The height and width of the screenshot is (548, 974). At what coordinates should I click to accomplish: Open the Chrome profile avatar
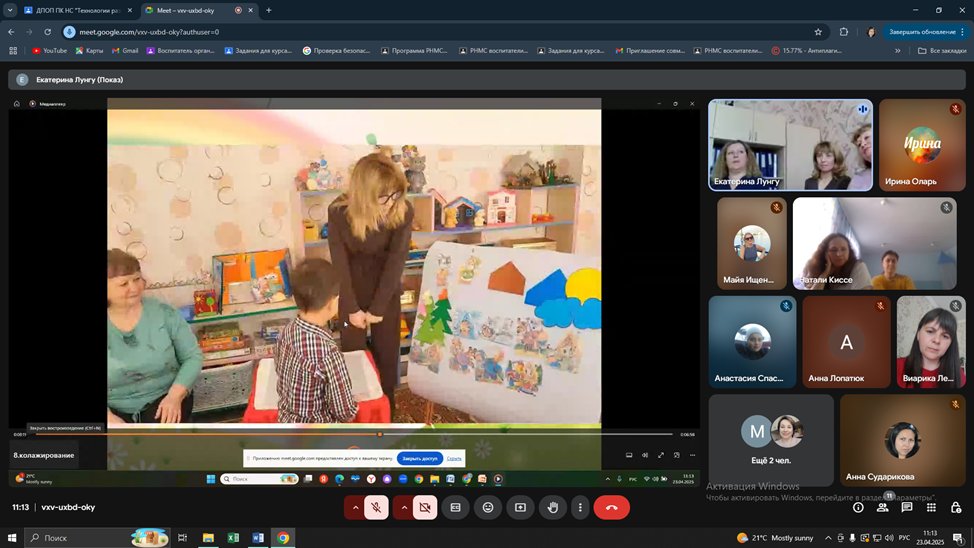[870, 32]
